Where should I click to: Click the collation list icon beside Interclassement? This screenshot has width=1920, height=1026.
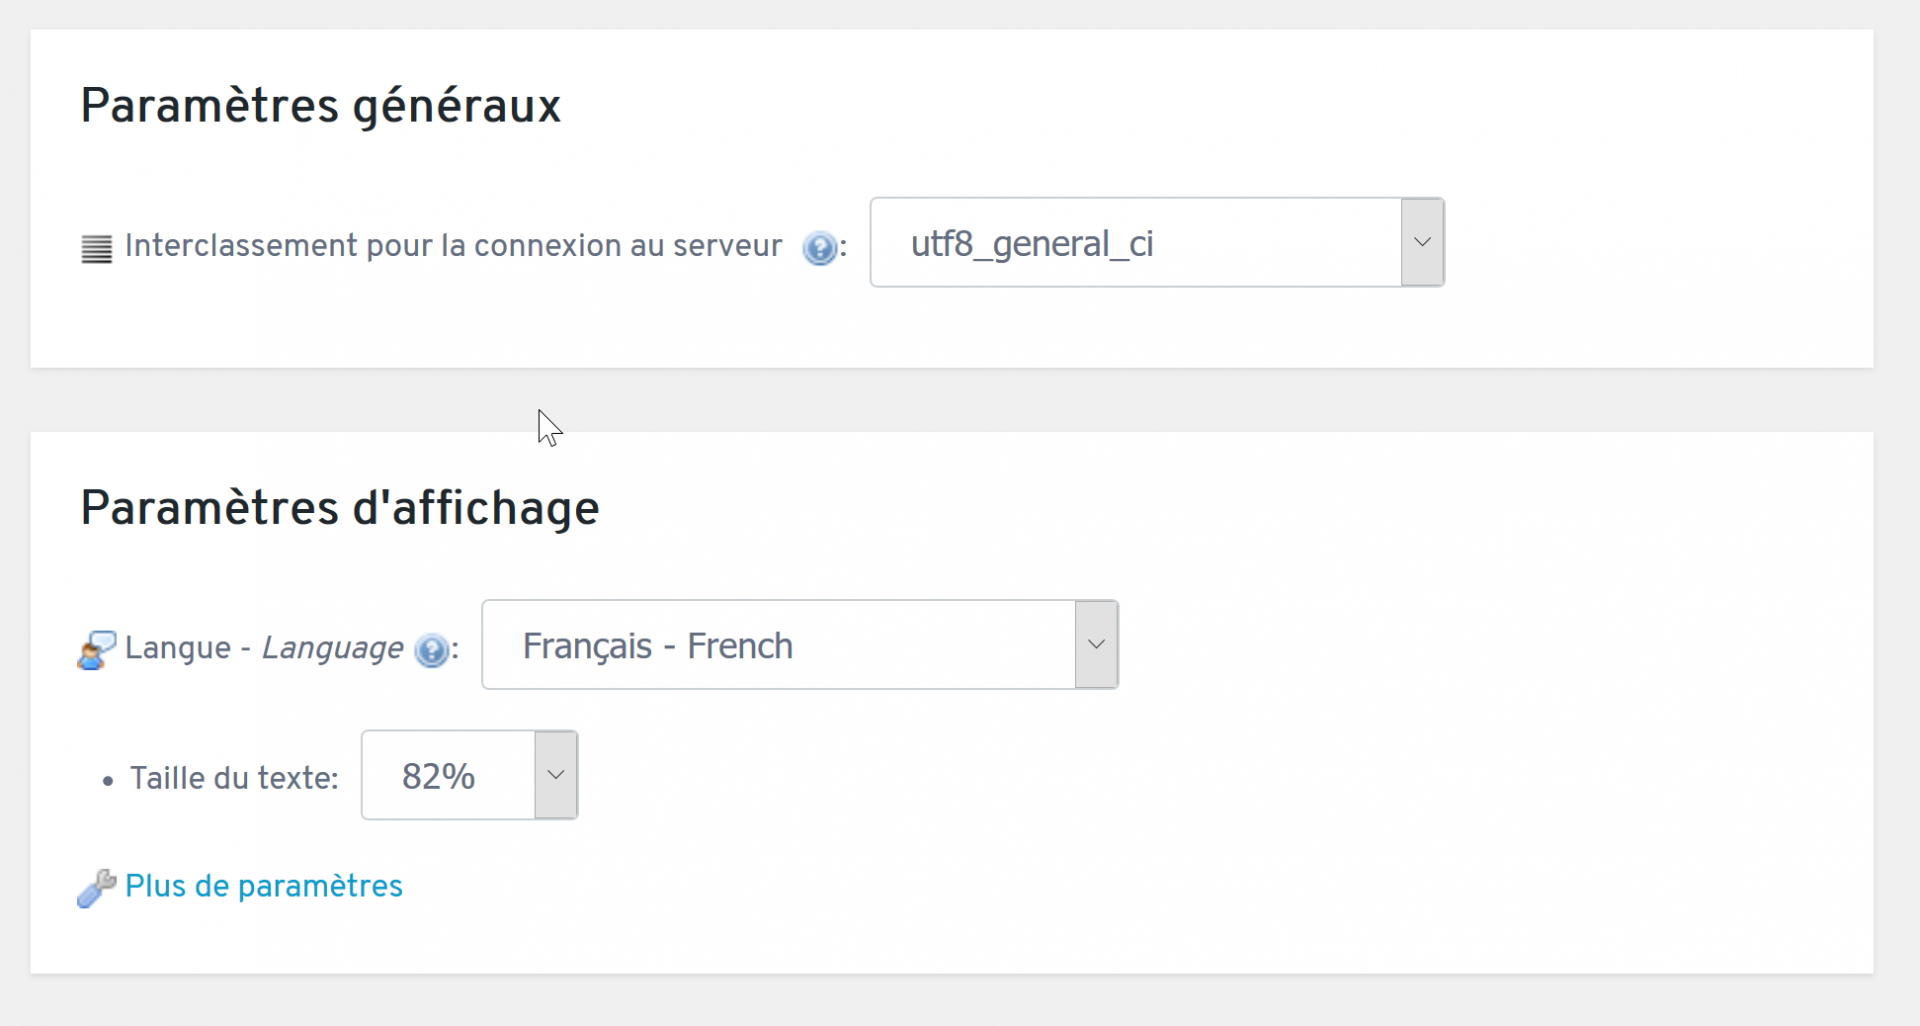96,248
